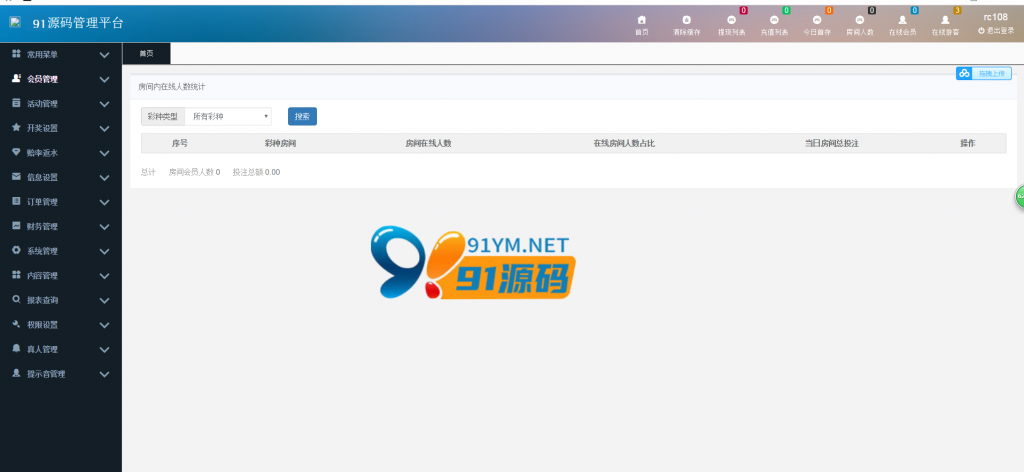The height and width of the screenshot is (472, 1024).
Task: Click the 在线房间人数占比 column header
Action: point(624,144)
